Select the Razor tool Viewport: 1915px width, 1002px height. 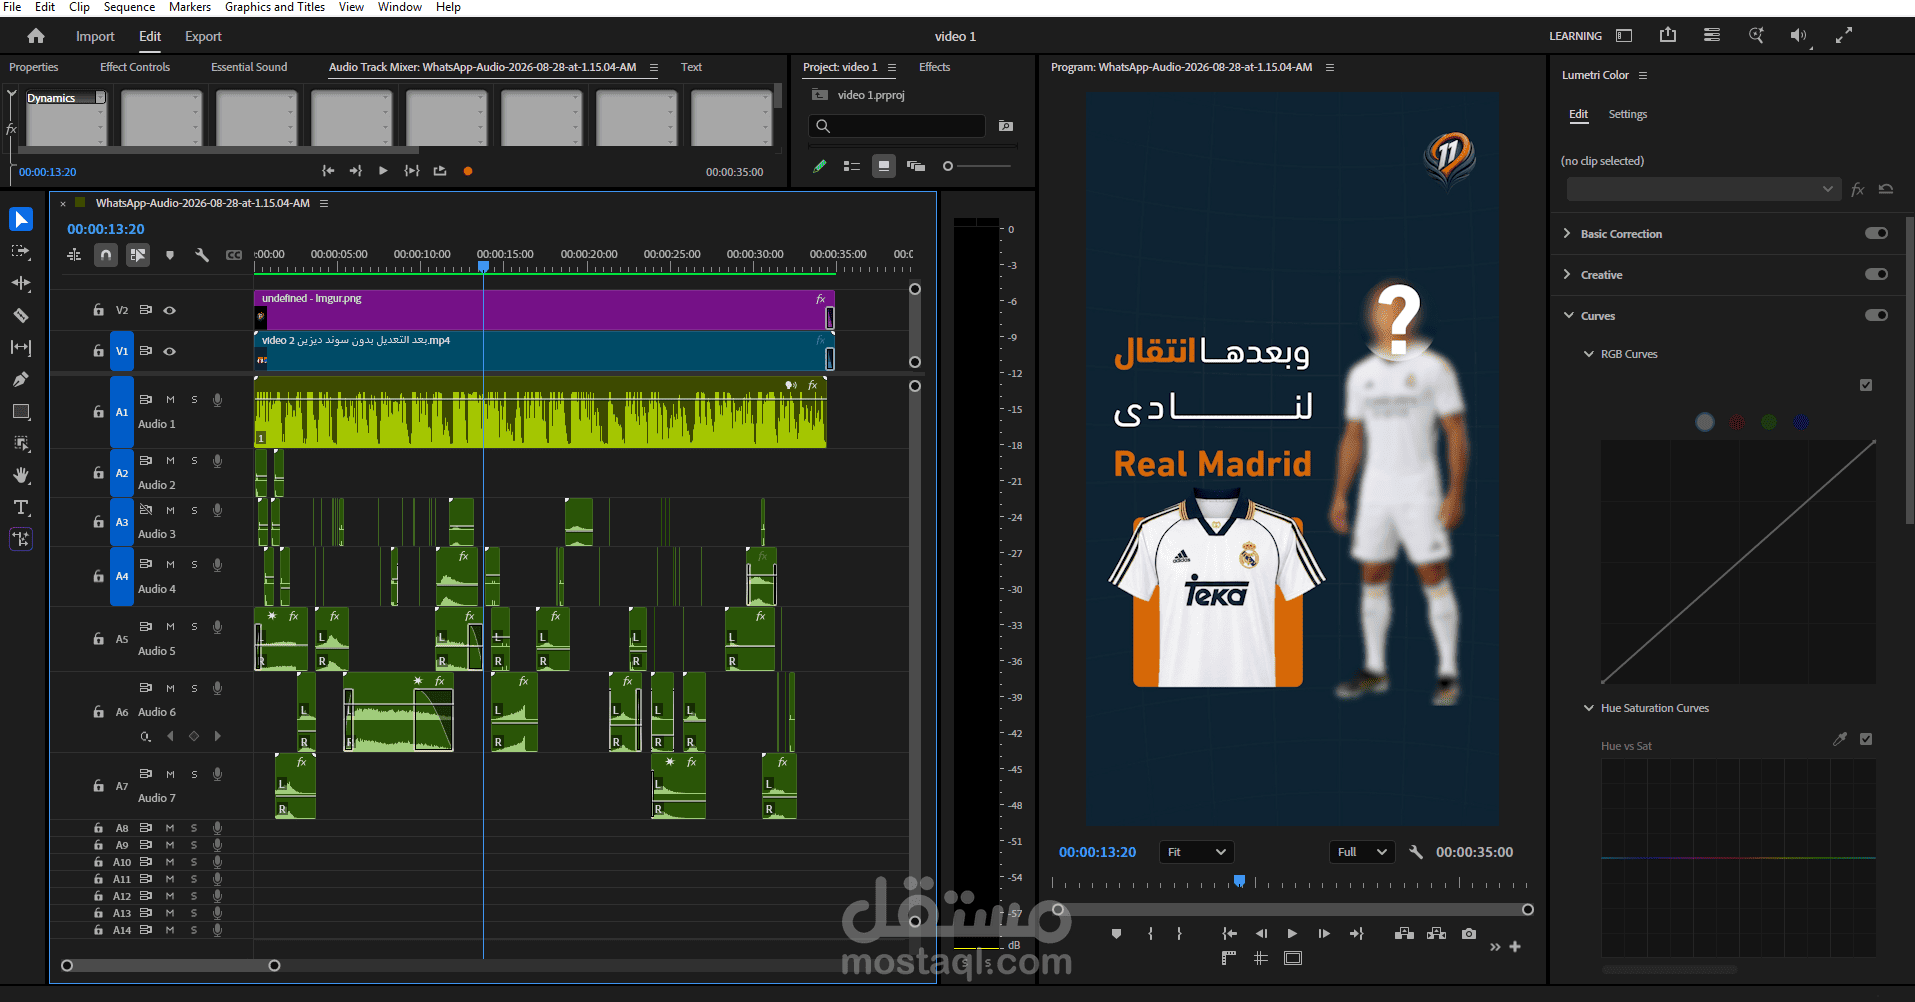[21, 316]
